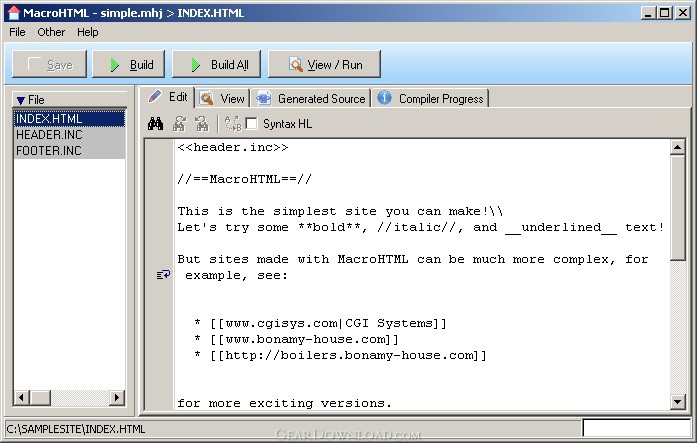This screenshot has height=443, width=697.
Task: Open the Generated Source tab
Action: coord(311,98)
